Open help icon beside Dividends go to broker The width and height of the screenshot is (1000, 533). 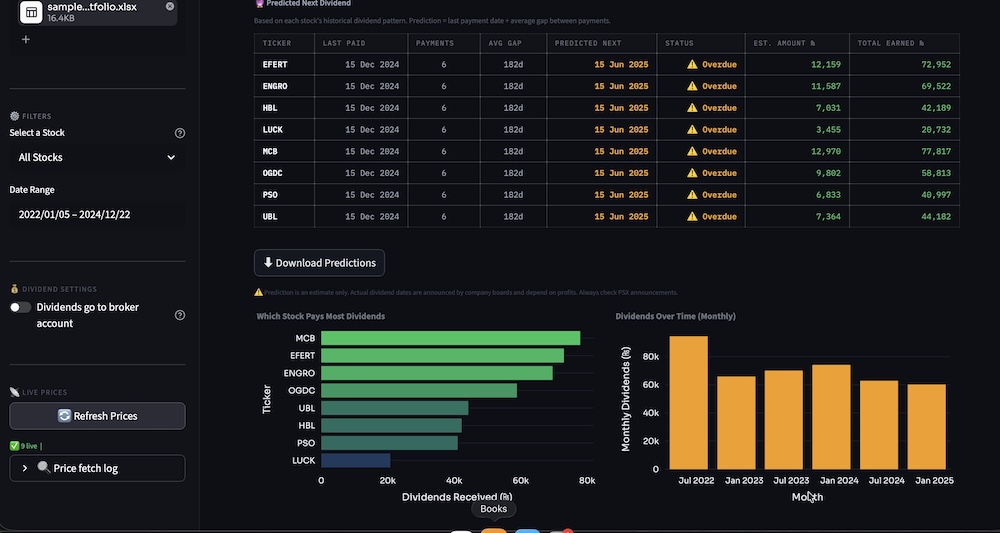tap(180, 315)
